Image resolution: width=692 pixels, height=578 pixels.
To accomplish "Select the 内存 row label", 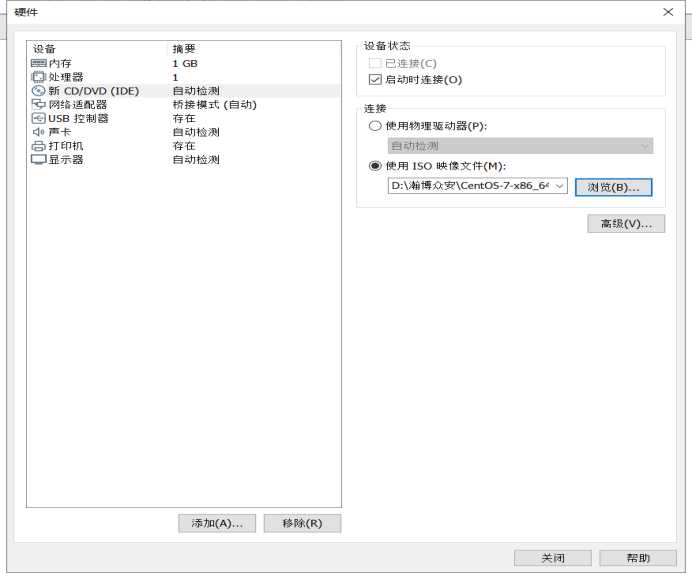I will point(60,64).
